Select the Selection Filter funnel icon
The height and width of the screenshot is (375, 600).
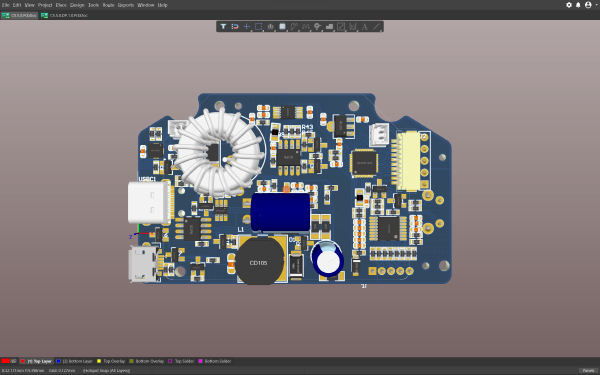tap(223, 26)
